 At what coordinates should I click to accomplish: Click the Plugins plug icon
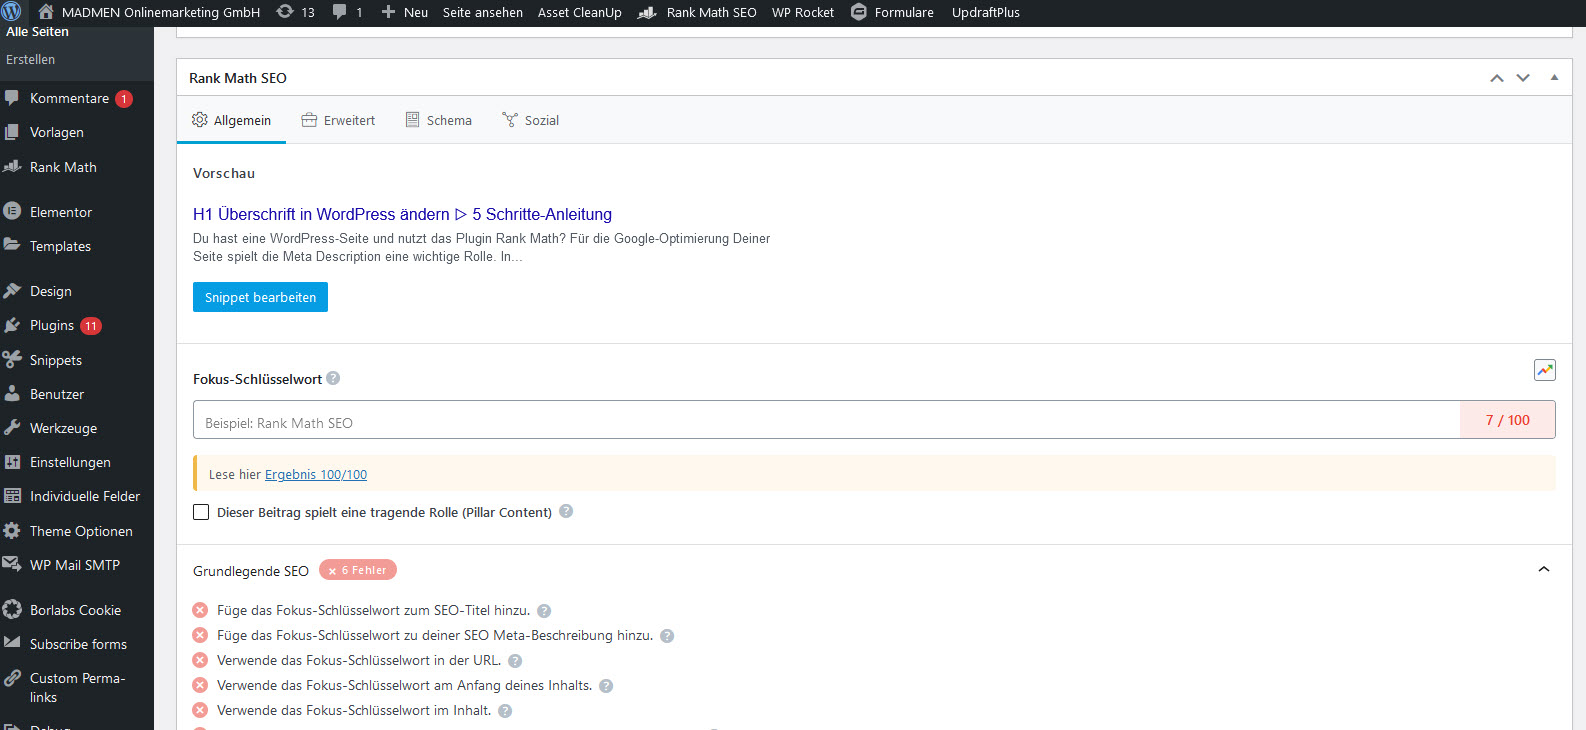pyautogui.click(x=12, y=325)
